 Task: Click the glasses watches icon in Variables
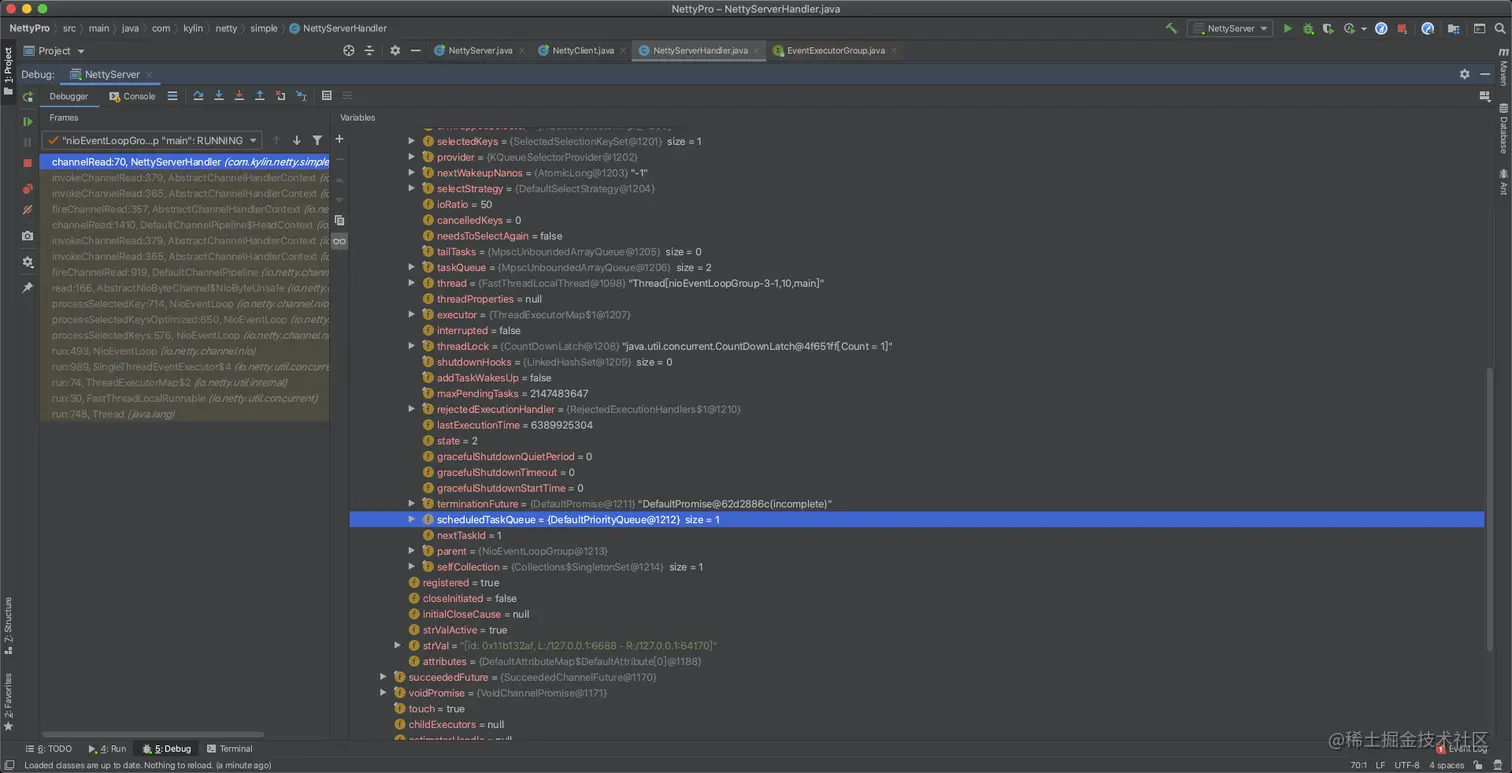(340, 241)
